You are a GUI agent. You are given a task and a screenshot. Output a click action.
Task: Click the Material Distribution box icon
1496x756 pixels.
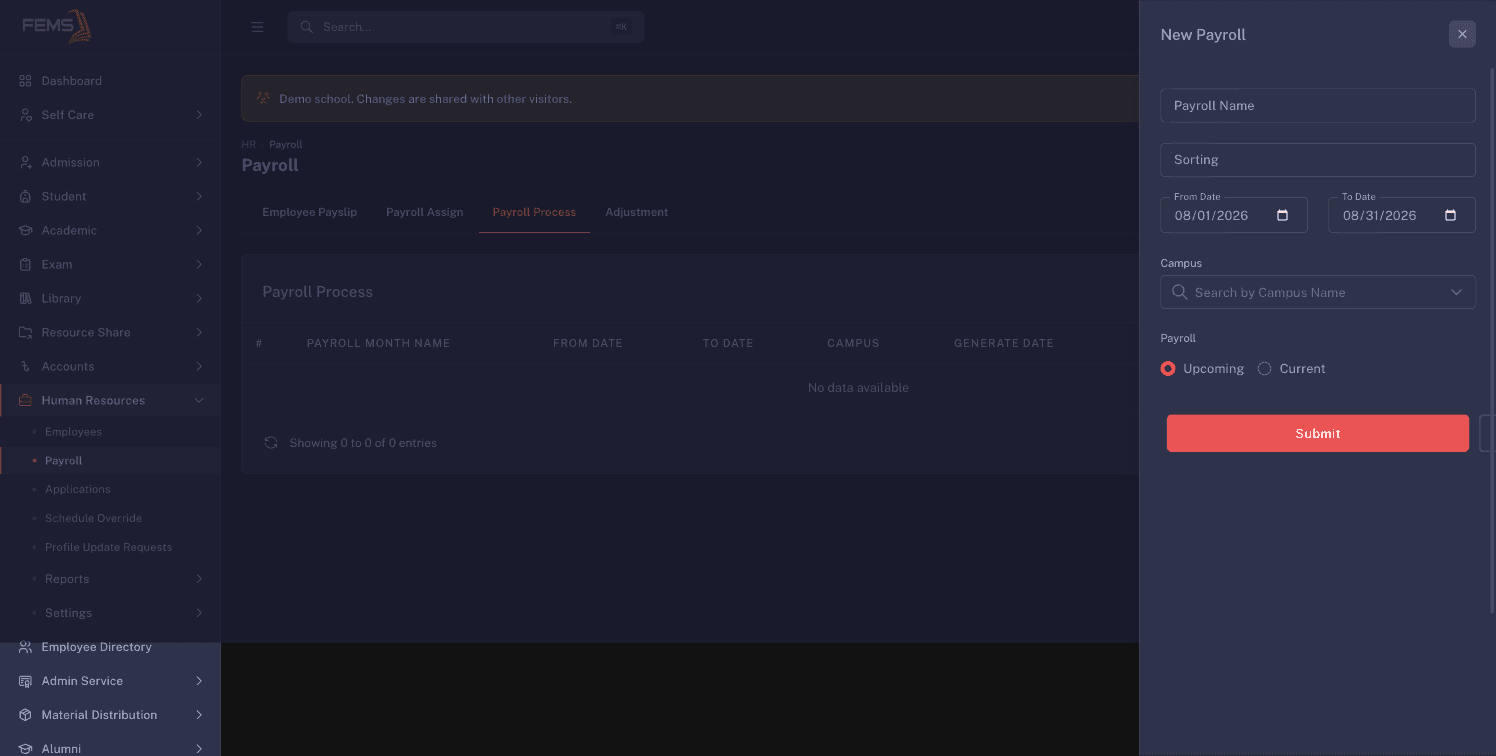[x=26, y=715]
